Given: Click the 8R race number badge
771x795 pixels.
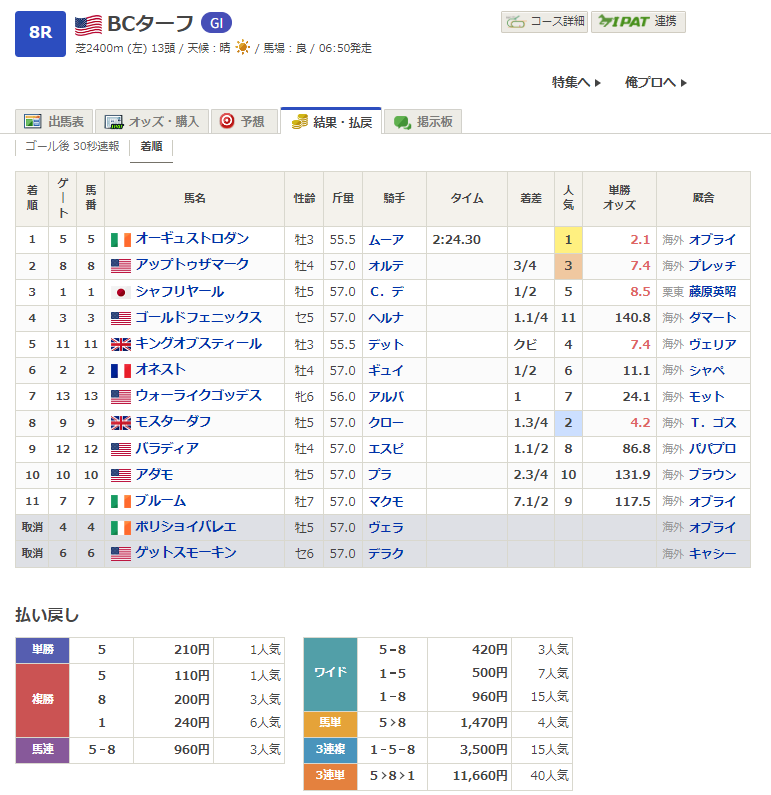Looking at the screenshot, I should coord(40,32).
